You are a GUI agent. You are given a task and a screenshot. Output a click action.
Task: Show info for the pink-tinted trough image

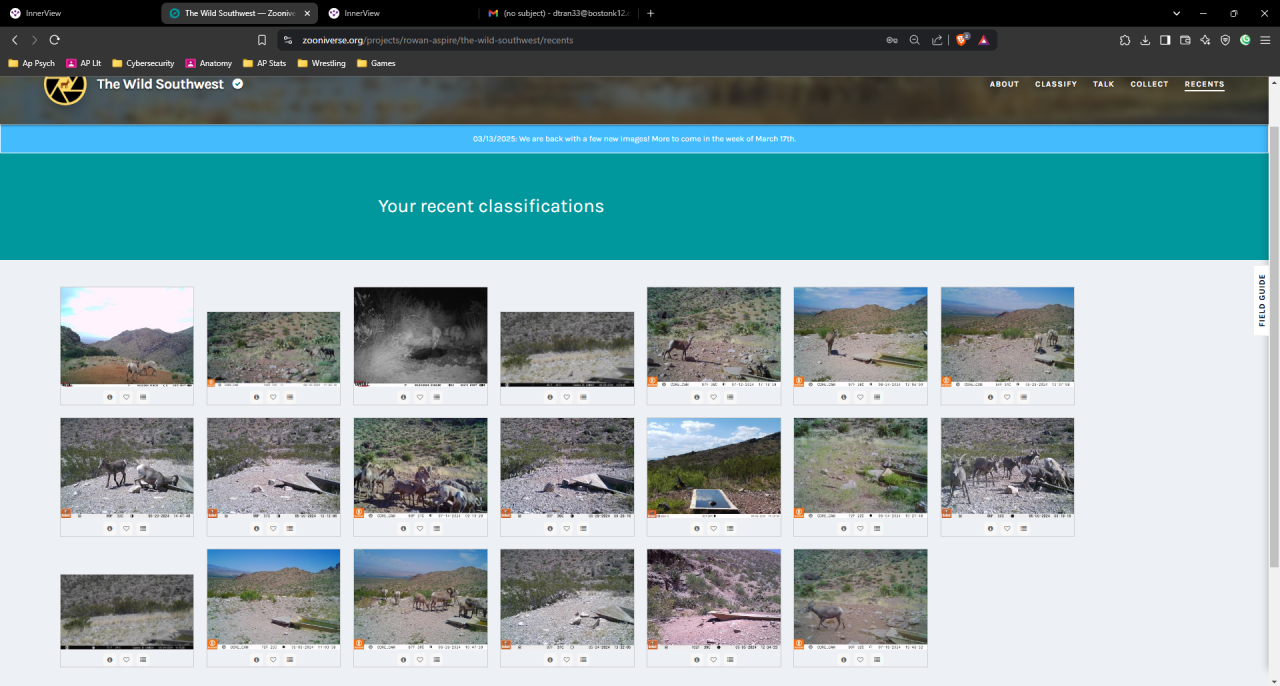tap(697, 659)
